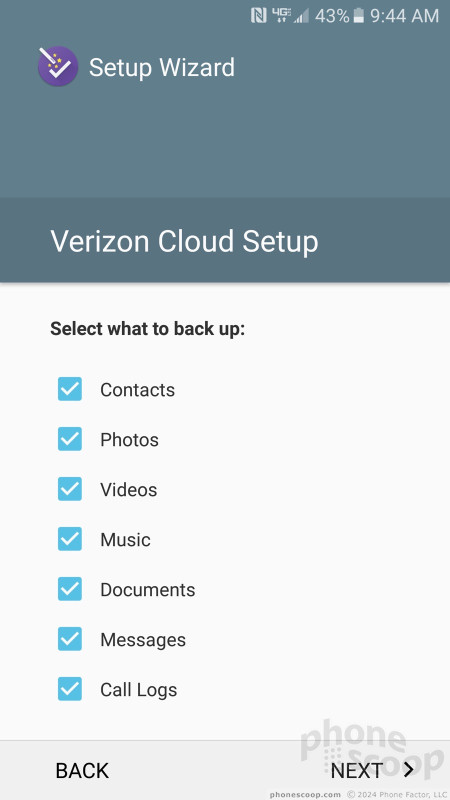Screen dimensions: 450x800
Task: Tap the 4G LTE network indicator
Action: click(282, 15)
